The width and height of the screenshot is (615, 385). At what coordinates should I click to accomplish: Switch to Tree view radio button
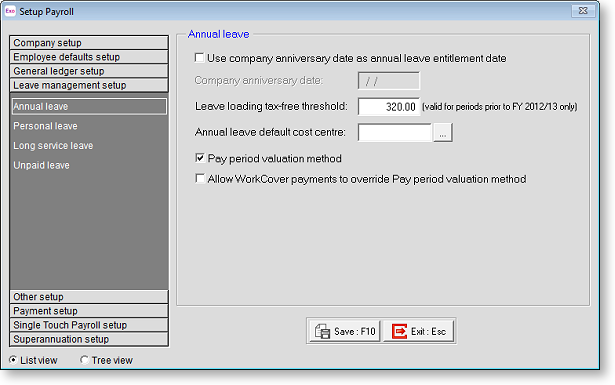coord(84,360)
